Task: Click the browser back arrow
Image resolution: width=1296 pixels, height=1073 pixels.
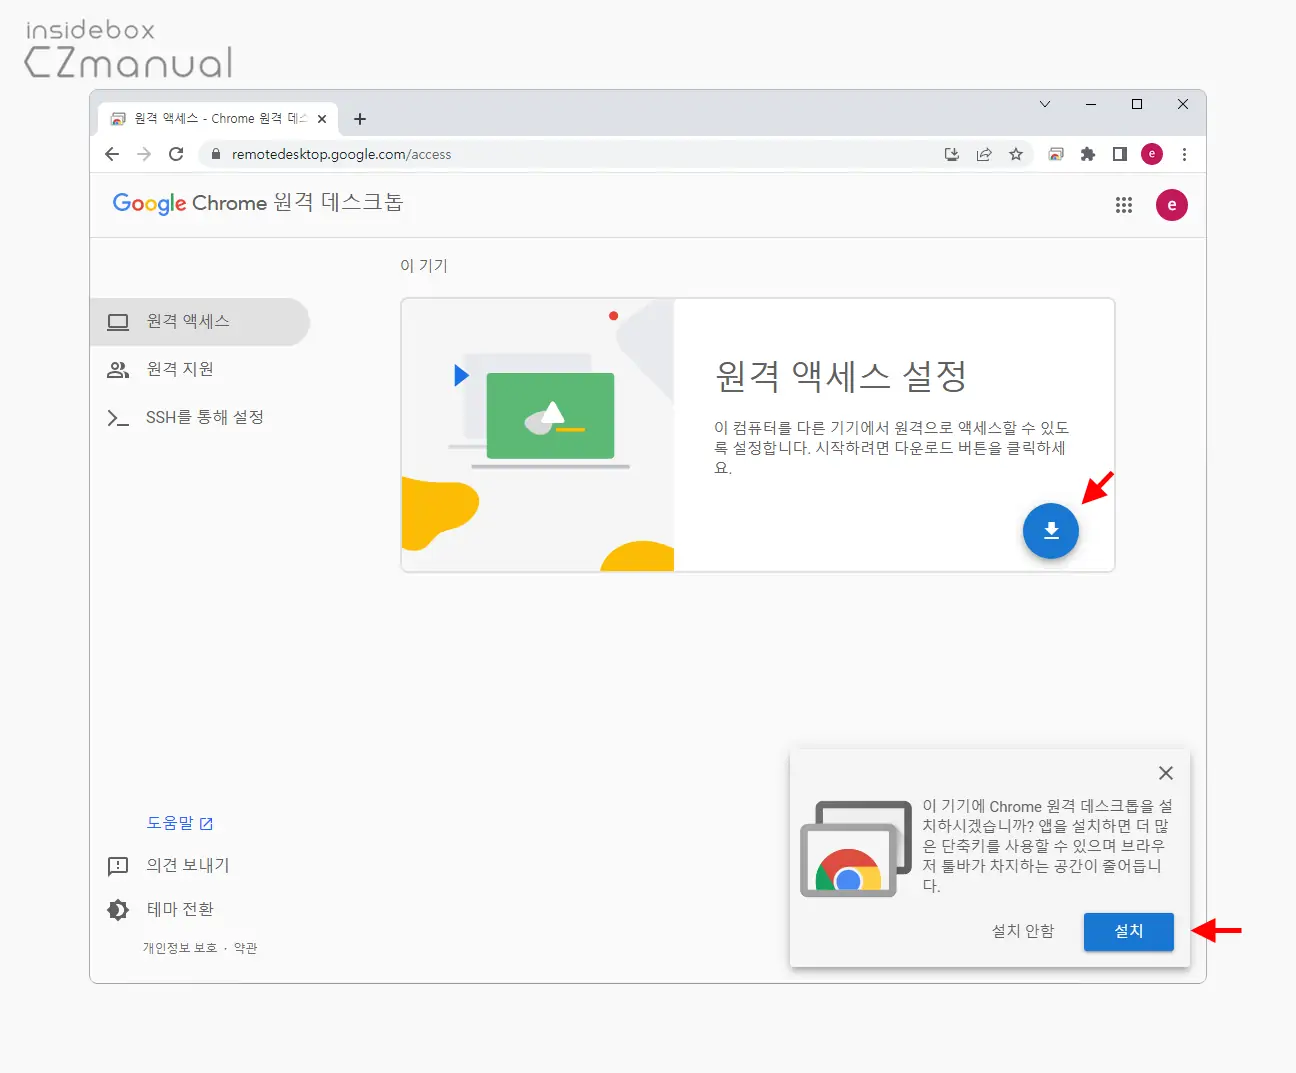Action: click(x=112, y=154)
